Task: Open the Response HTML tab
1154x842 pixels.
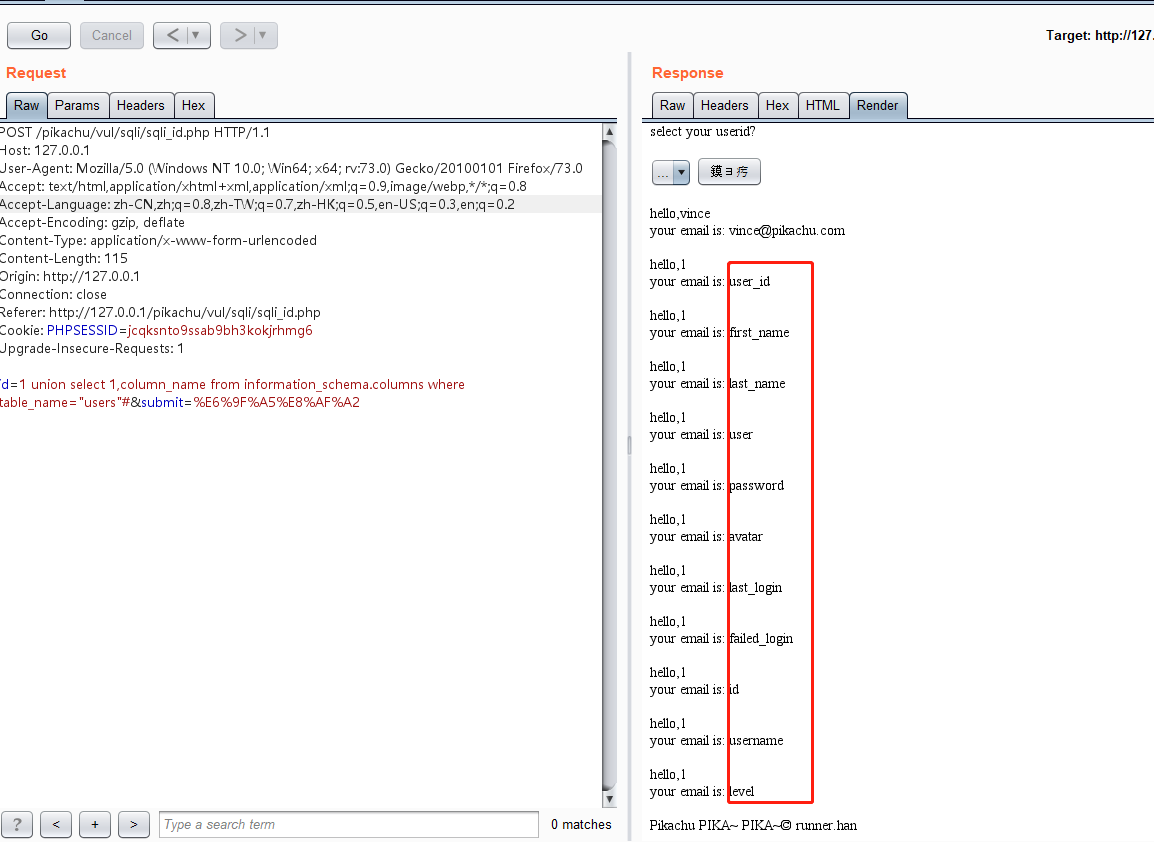Action: pos(822,105)
